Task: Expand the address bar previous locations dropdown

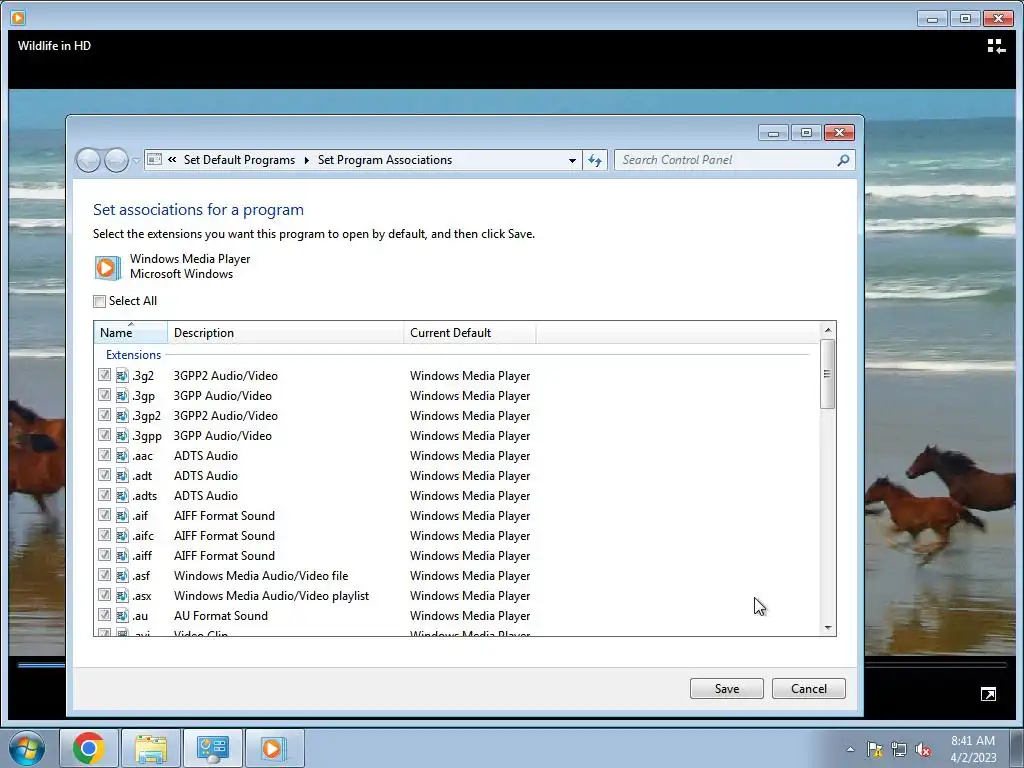Action: coord(572,161)
